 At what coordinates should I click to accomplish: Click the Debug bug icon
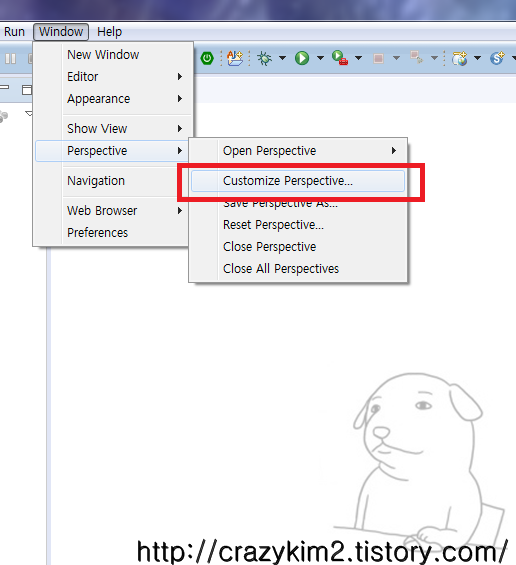click(264, 58)
